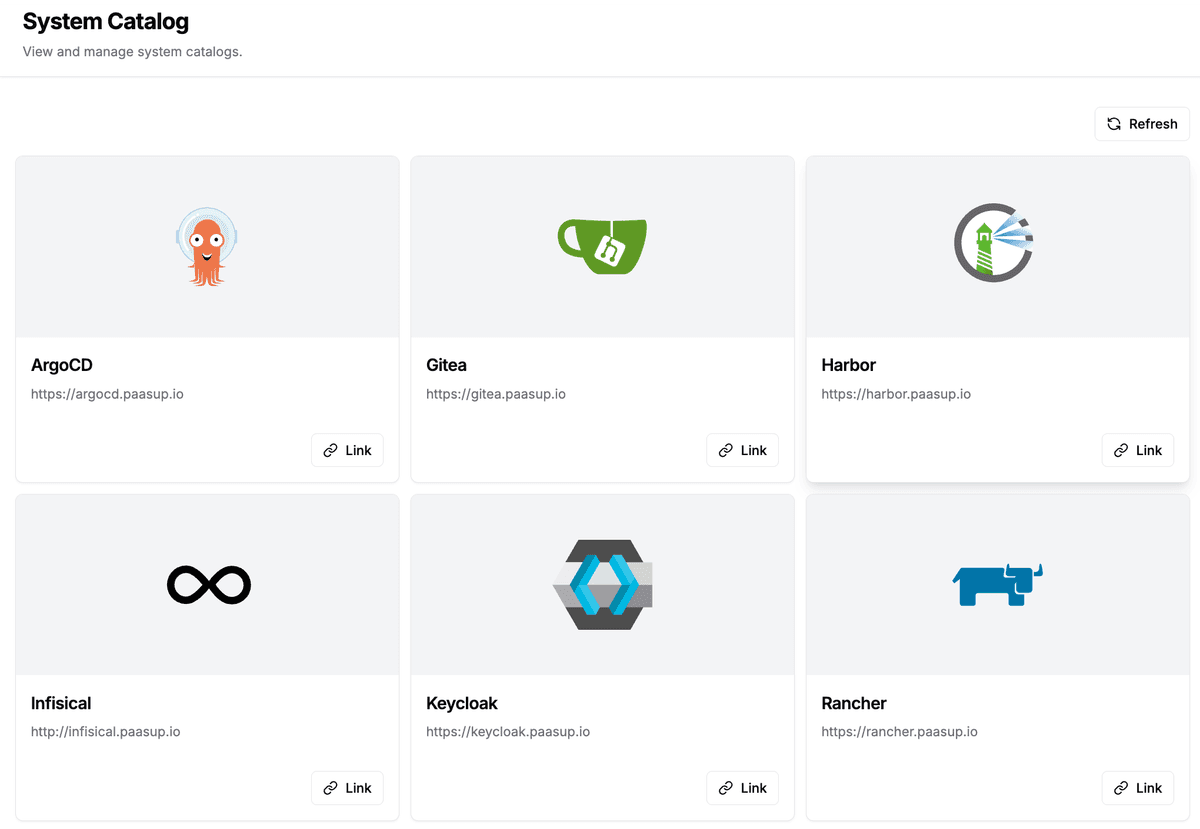Image resolution: width=1200 pixels, height=829 pixels.
Task: Click the Rancher bull logo
Action: pyautogui.click(x=997, y=584)
